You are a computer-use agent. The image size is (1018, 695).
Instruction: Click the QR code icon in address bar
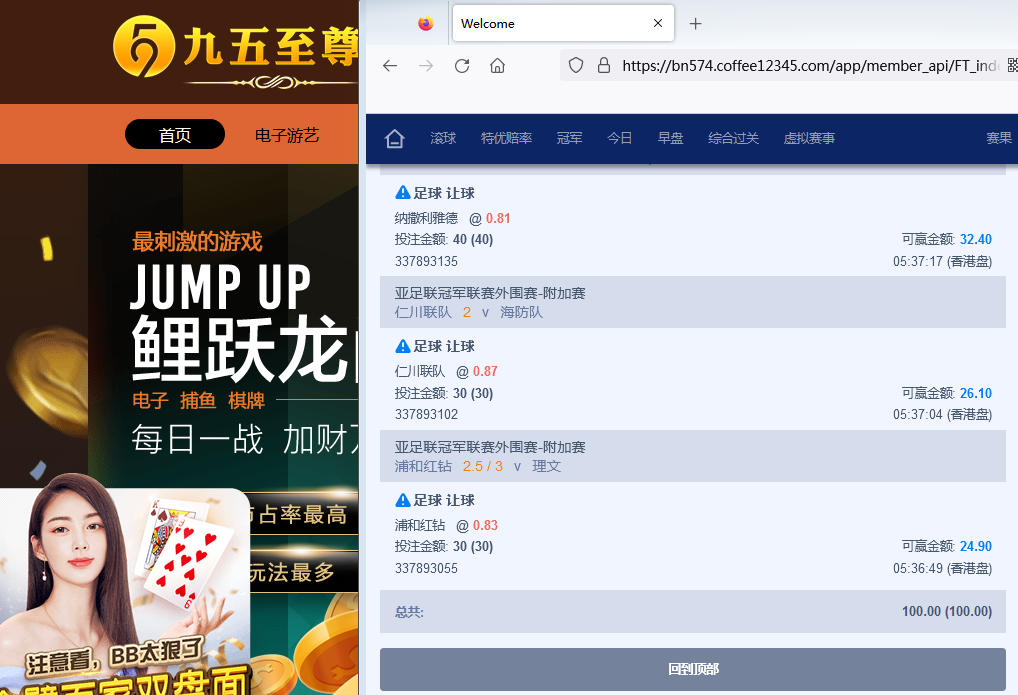(x=1012, y=65)
